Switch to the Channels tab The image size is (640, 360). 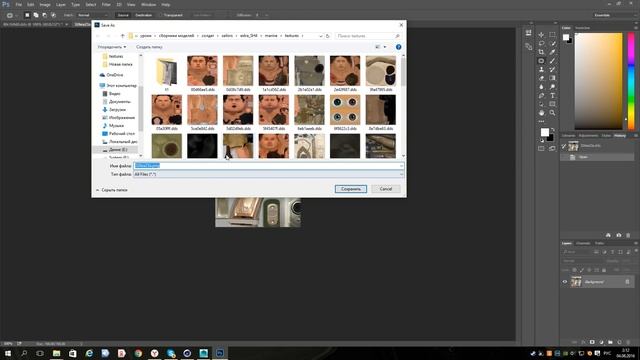pyautogui.click(x=583, y=243)
